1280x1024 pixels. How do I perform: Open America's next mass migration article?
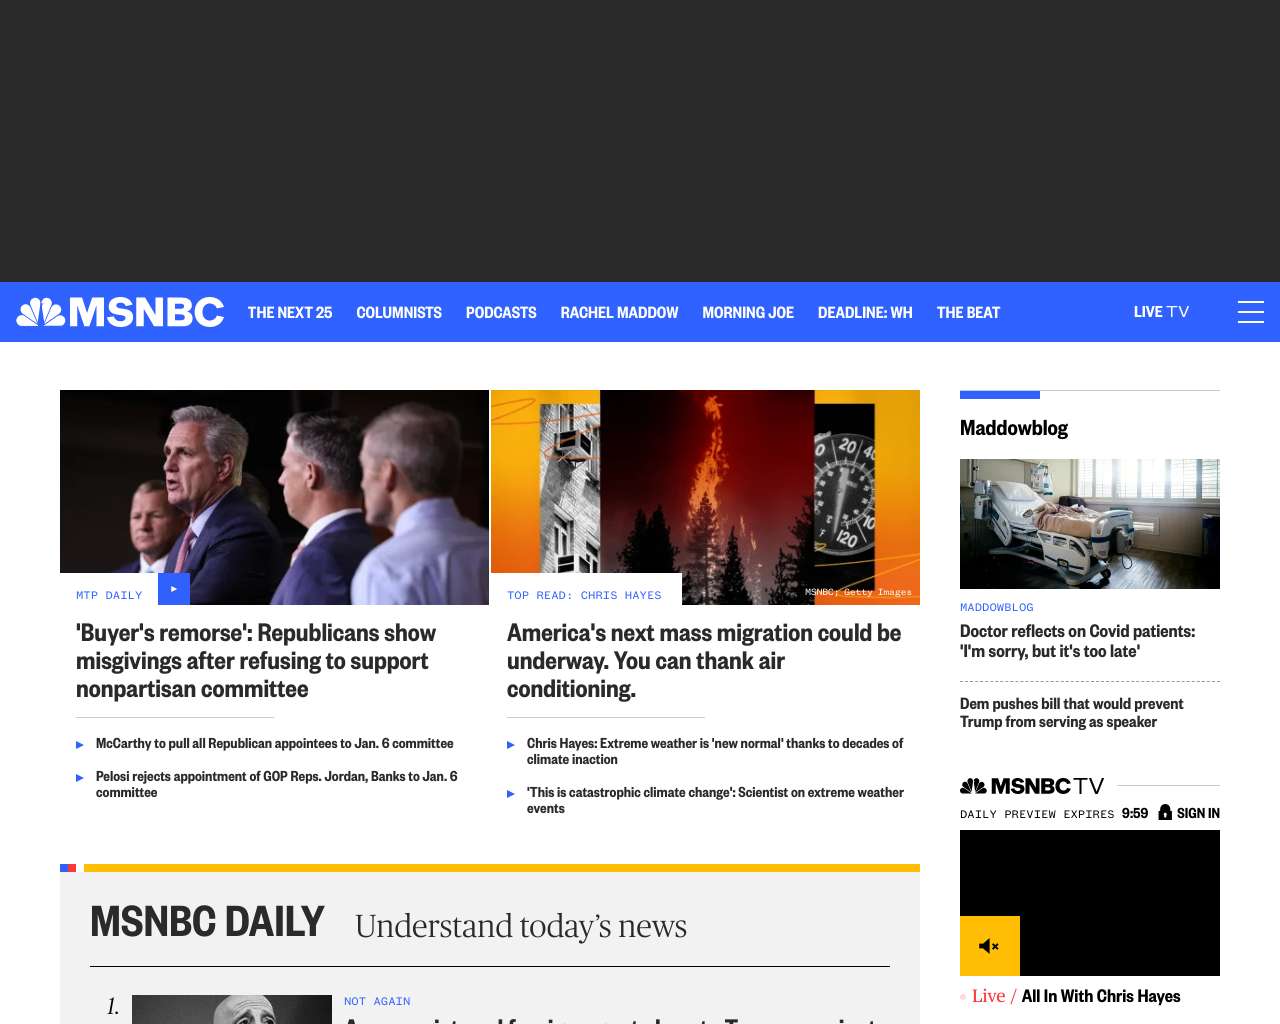pyautogui.click(x=704, y=661)
